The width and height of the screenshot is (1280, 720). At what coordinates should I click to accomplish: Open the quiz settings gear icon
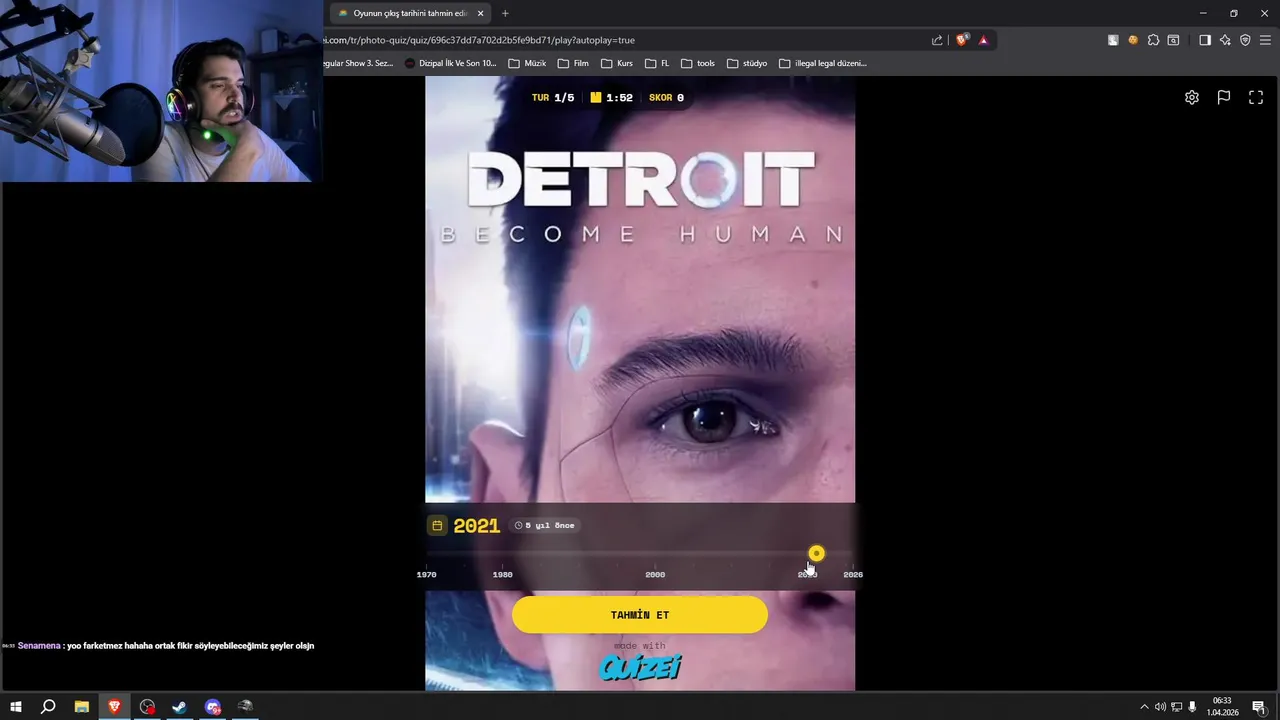point(1192,97)
